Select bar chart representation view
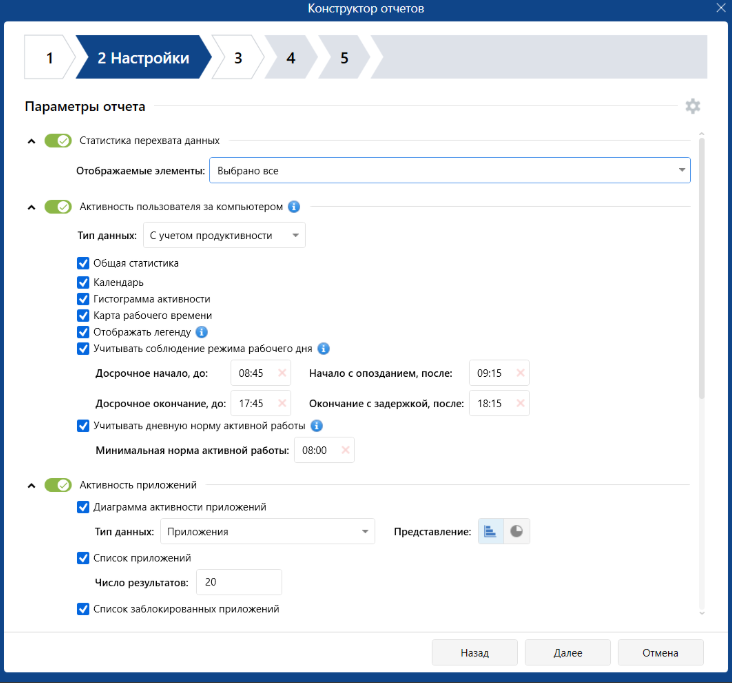 coord(491,531)
